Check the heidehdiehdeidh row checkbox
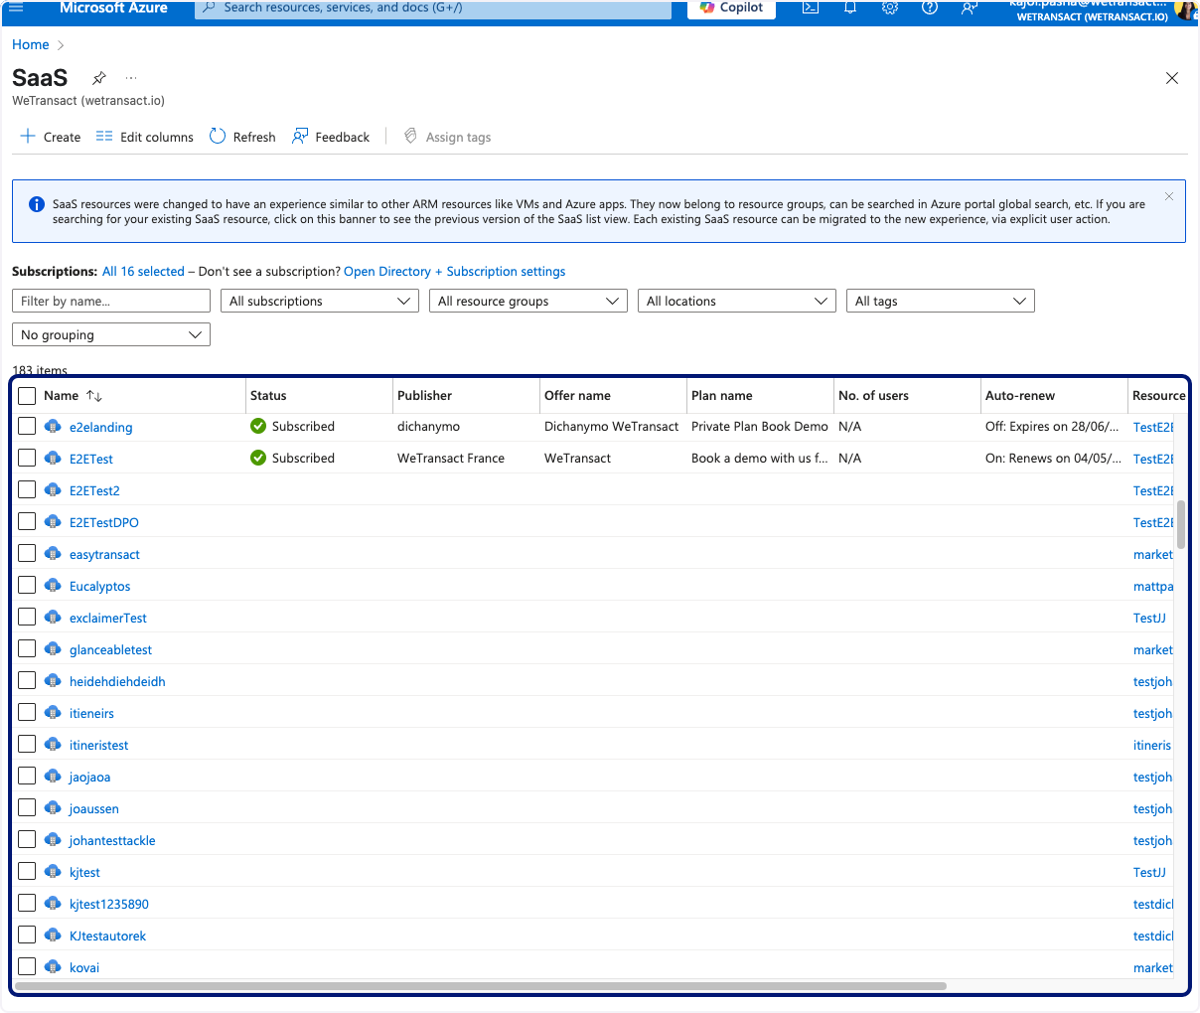This screenshot has width=1200, height=1013. 27,680
